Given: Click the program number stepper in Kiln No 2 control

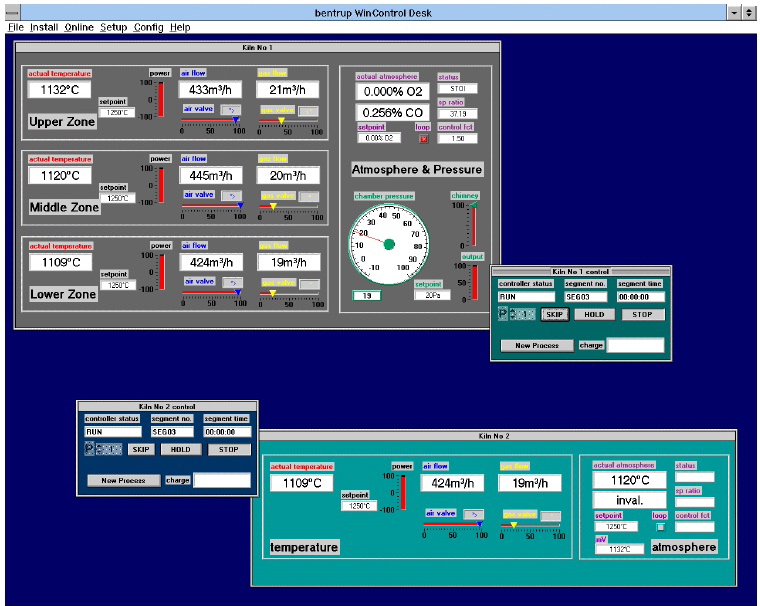Looking at the screenshot, I should (x=109, y=449).
